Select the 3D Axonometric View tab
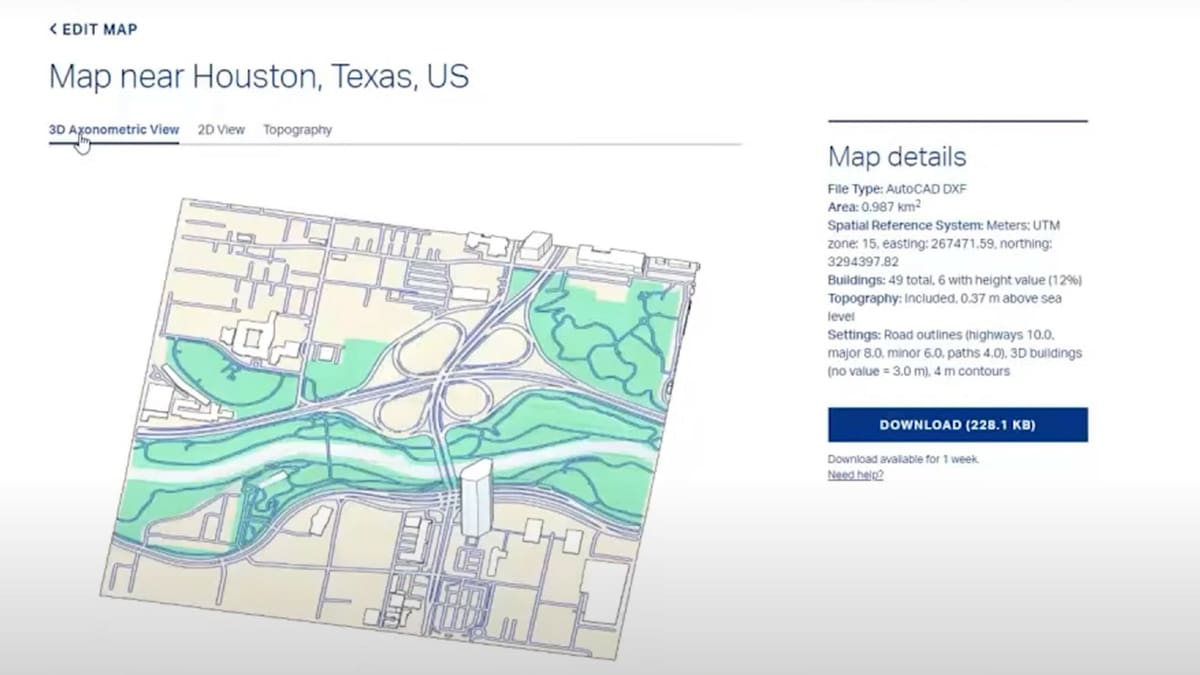1200x675 pixels. [114, 130]
